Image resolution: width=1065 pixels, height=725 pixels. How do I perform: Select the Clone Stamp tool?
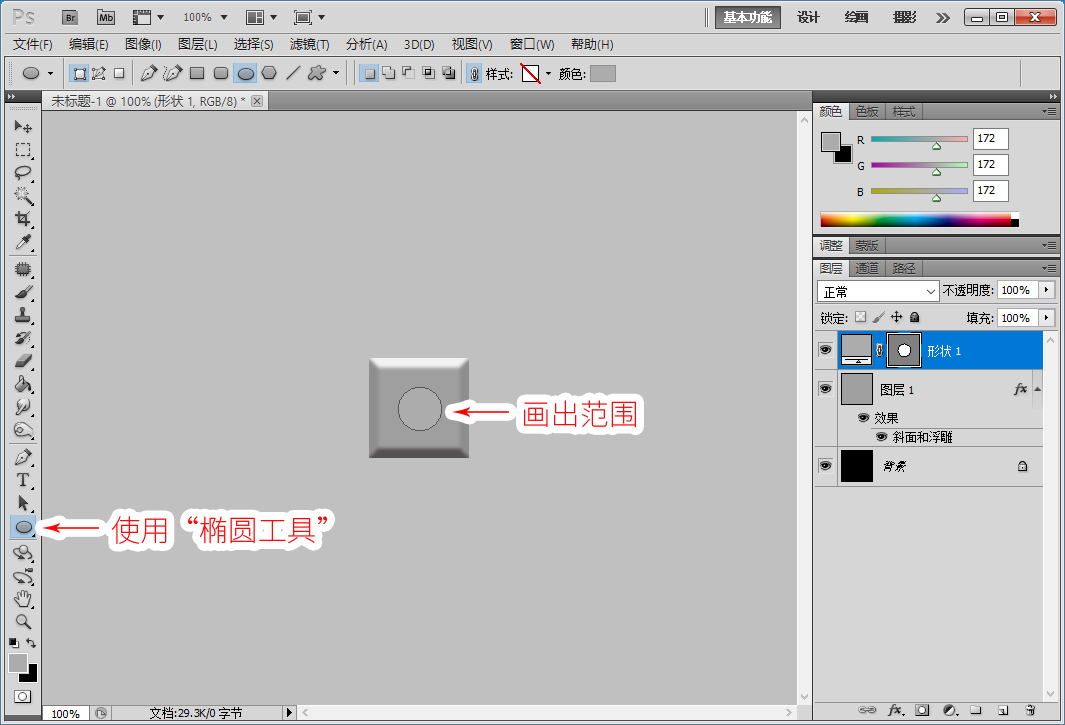[23, 315]
